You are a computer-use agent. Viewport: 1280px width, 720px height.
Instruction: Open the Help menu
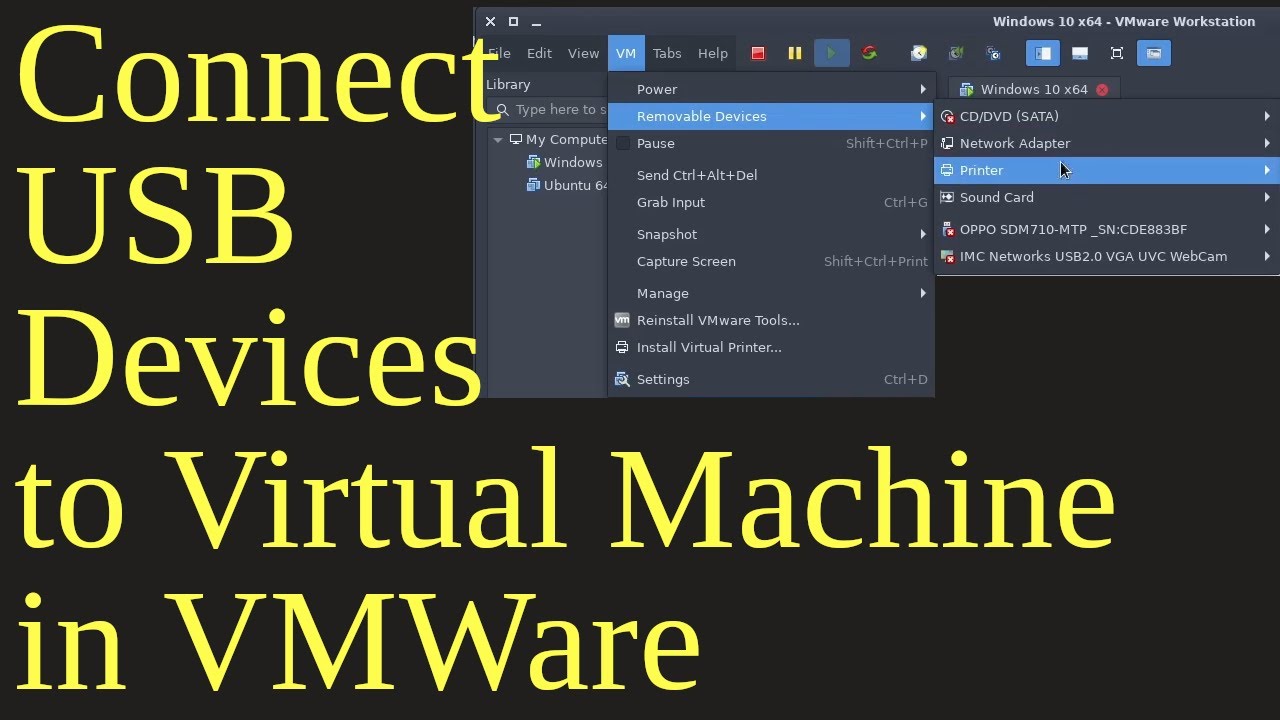[x=713, y=53]
